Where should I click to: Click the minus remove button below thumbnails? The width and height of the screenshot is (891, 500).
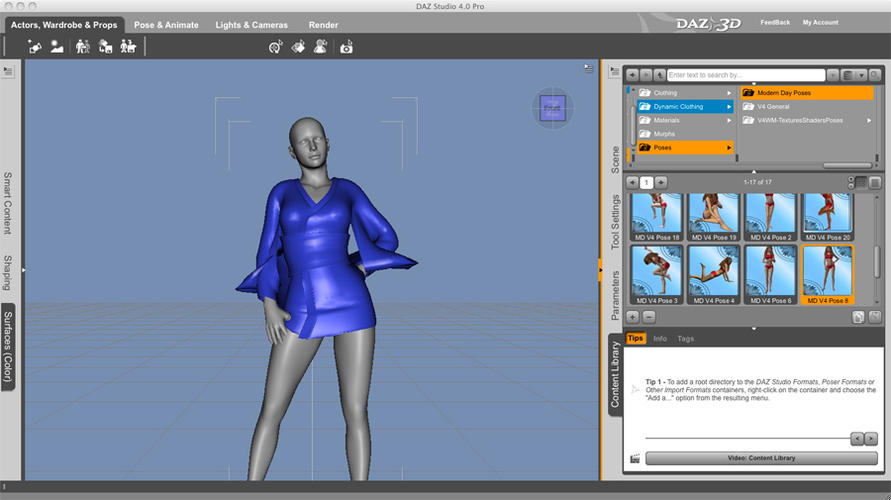[x=649, y=317]
